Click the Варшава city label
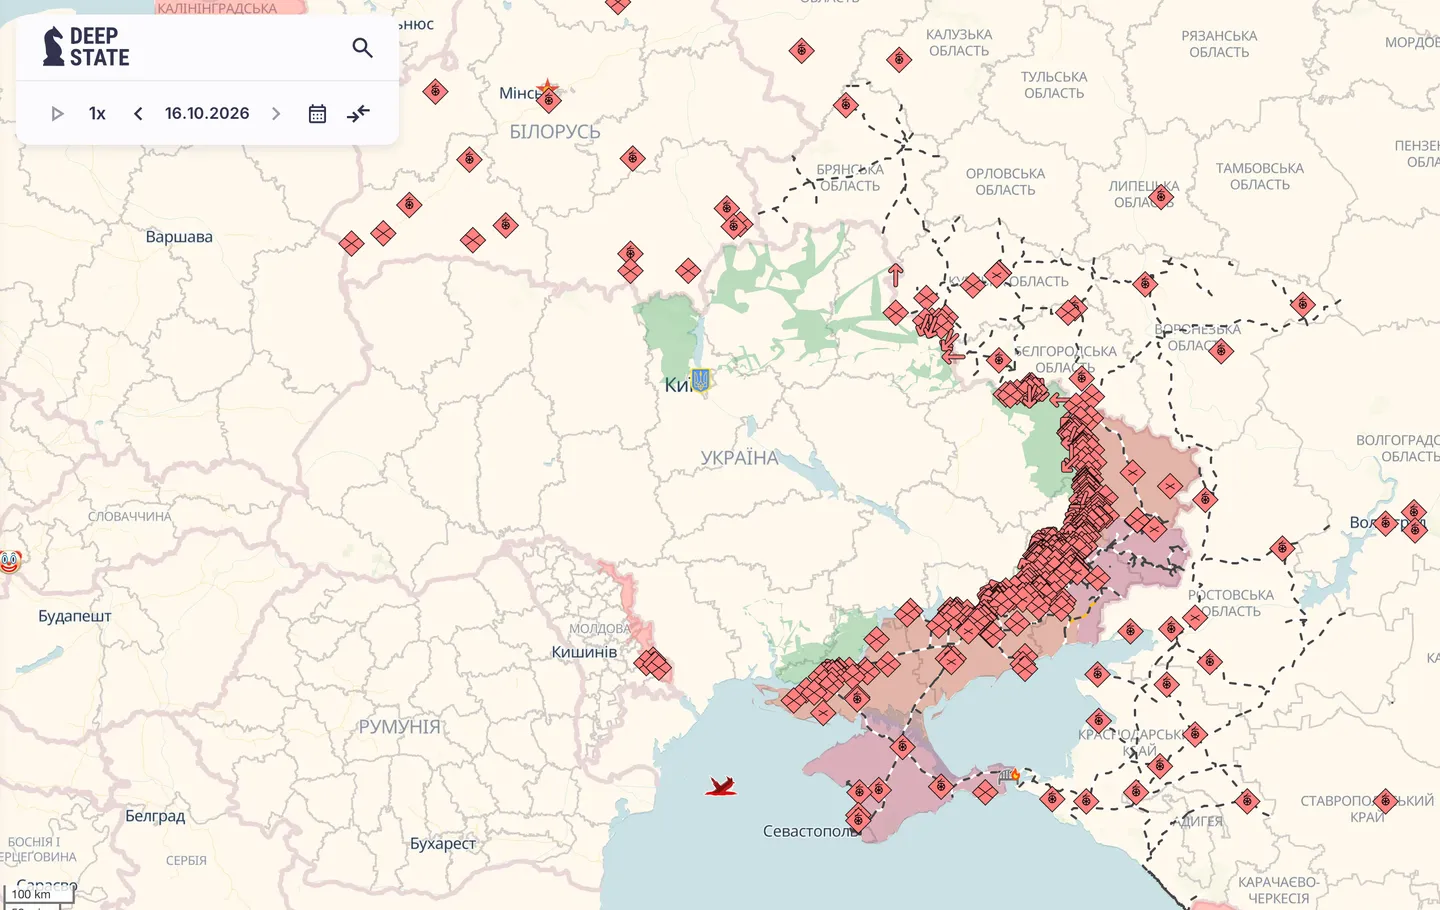The height and width of the screenshot is (910, 1440). pos(179,237)
